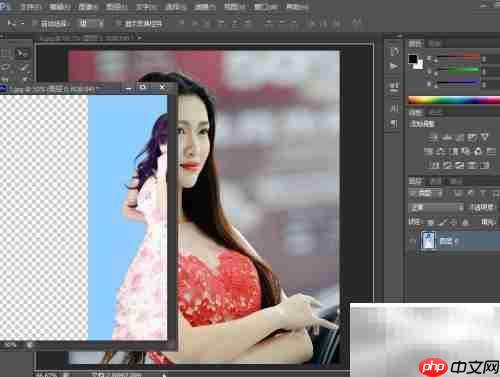500x377 pixels.
Task: Open the Image menu
Action: click(x=88, y=7)
